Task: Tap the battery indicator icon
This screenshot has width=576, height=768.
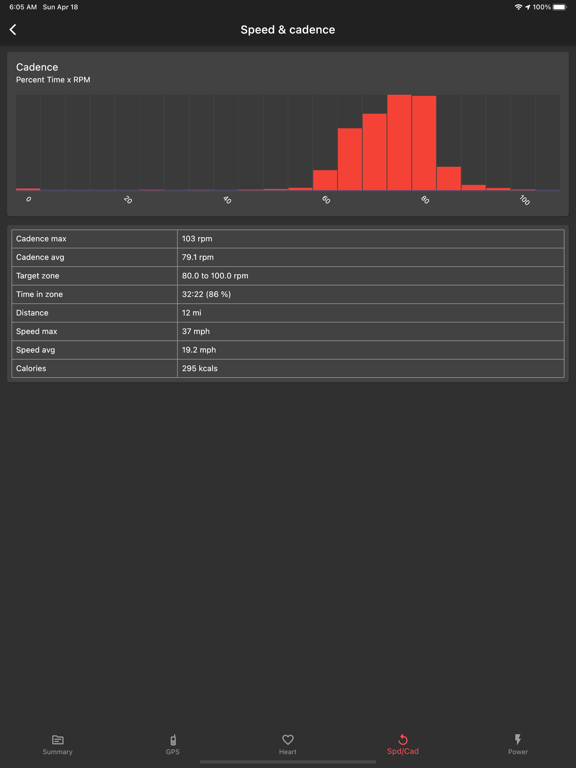Action: 560,7
